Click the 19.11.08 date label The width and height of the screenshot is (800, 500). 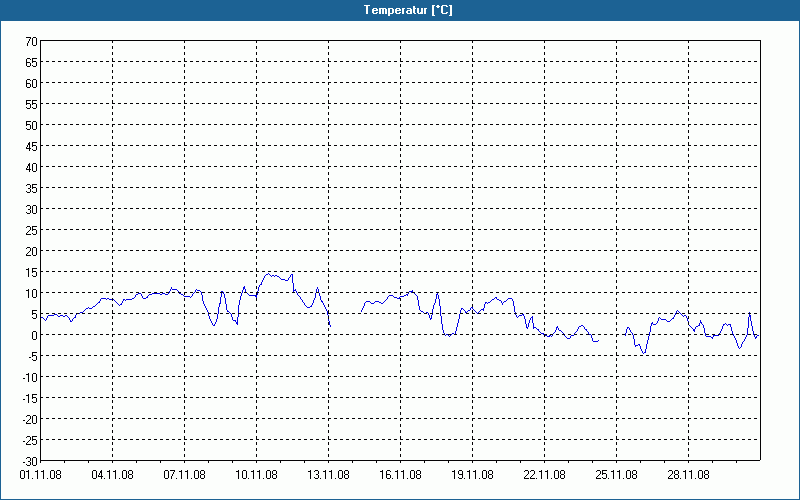click(472, 474)
